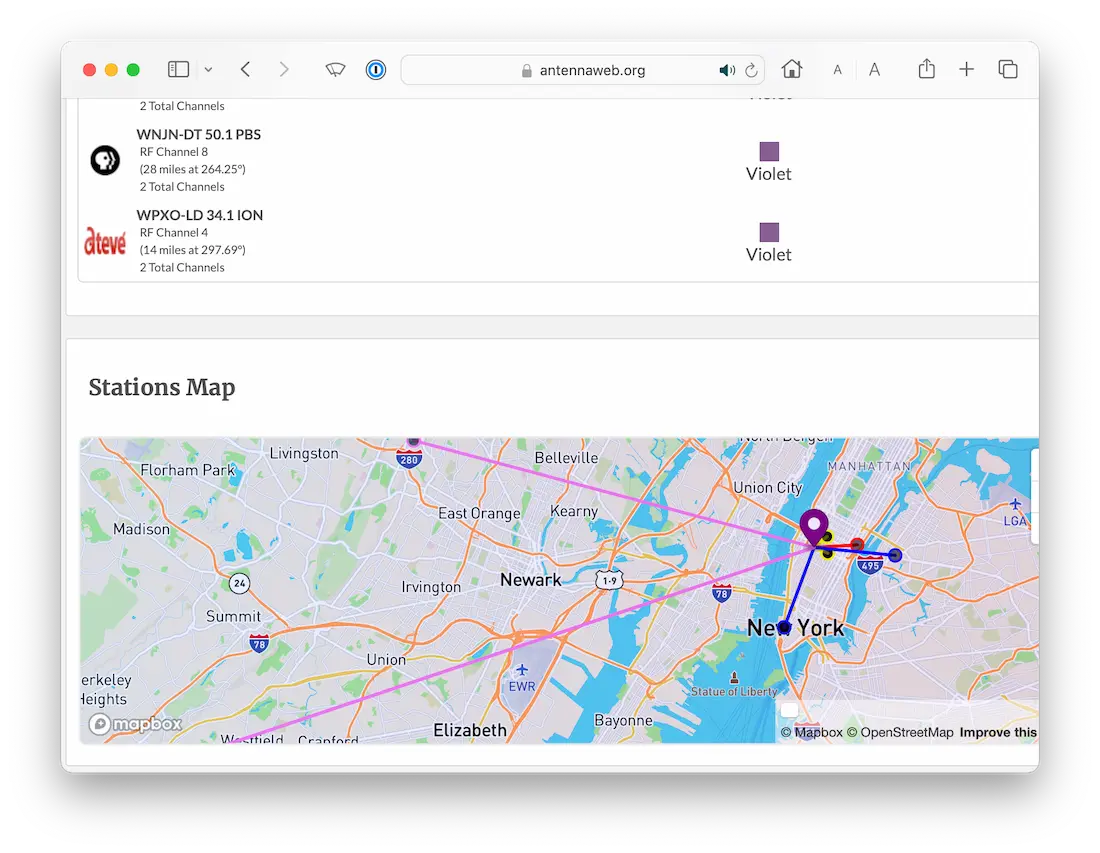The image size is (1100, 853).
Task: Click the Violet label beside WPXO-LD
Action: pos(769,255)
